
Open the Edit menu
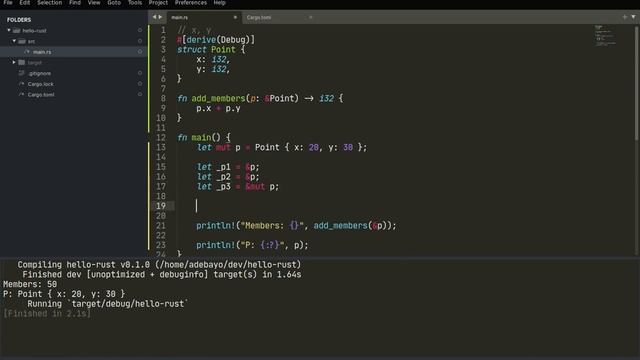coord(24,2)
